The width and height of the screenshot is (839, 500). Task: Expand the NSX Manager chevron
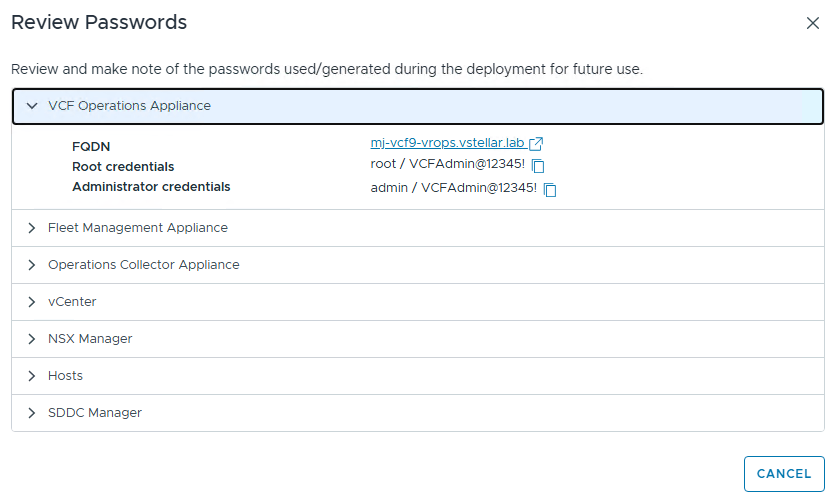click(32, 339)
